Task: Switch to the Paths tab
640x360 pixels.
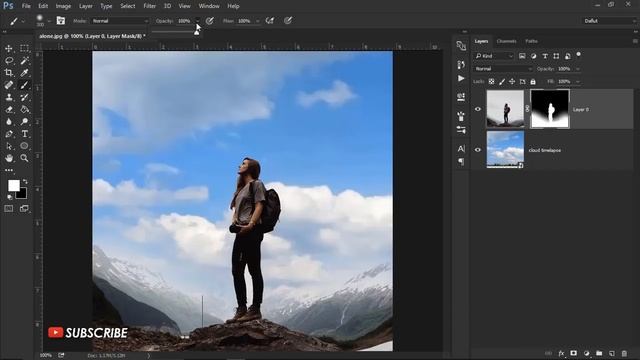Action: [x=531, y=41]
